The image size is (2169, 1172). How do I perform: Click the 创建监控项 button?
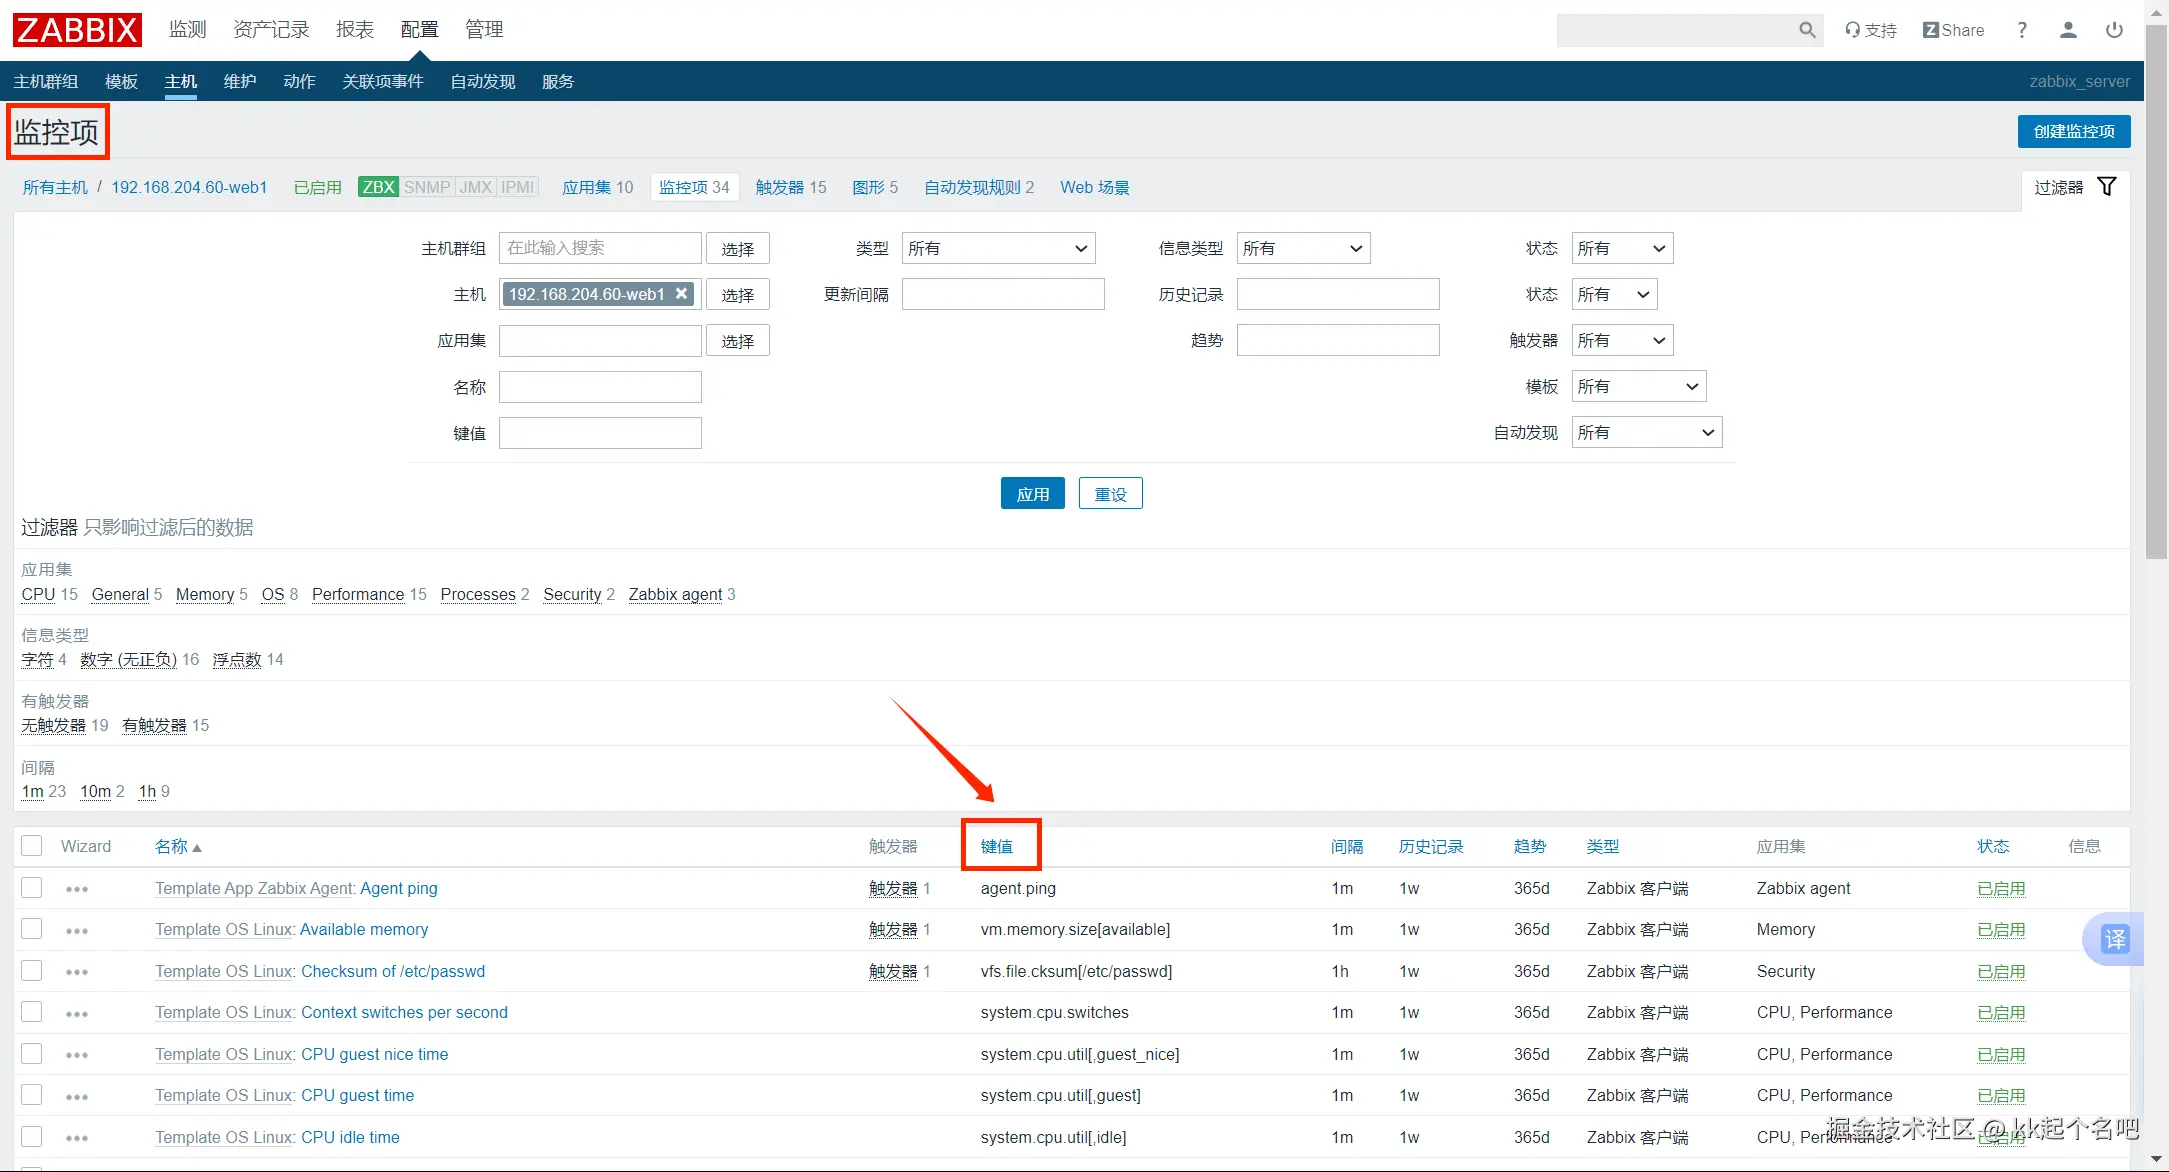[2073, 131]
